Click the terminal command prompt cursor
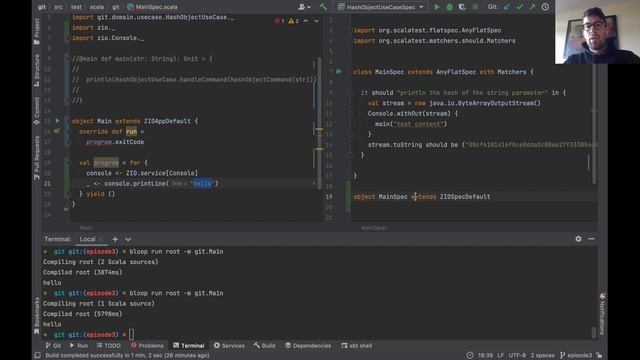Viewport: 640px width, 360px height. click(131, 335)
